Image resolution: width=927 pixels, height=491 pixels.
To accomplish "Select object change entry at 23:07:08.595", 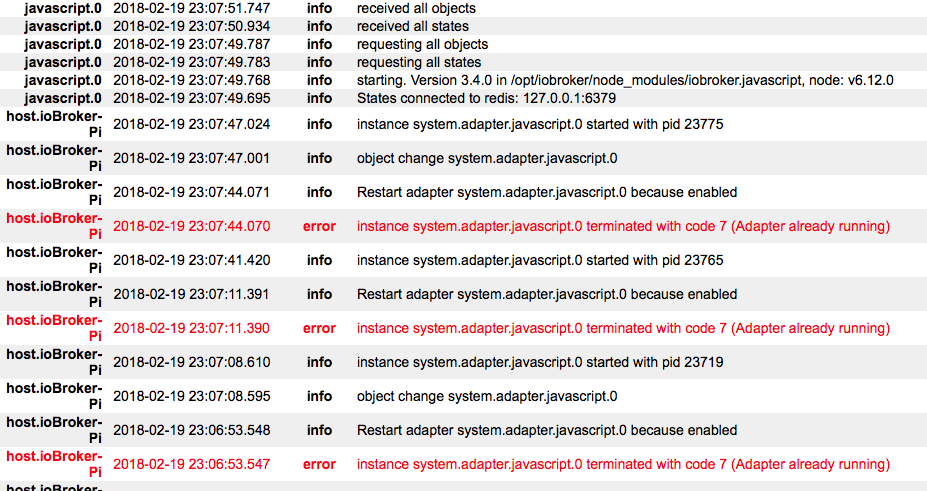I will pyautogui.click(x=487, y=396).
